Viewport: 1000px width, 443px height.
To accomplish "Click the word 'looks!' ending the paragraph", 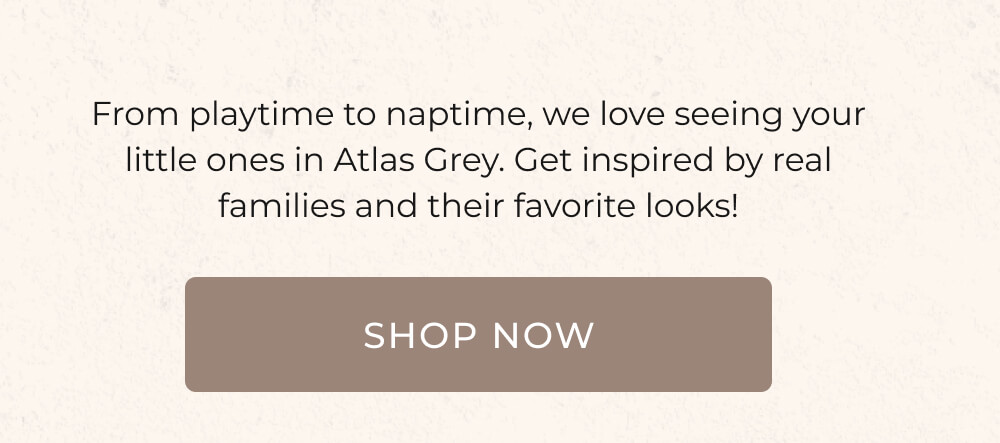I will pyautogui.click(x=691, y=206).
